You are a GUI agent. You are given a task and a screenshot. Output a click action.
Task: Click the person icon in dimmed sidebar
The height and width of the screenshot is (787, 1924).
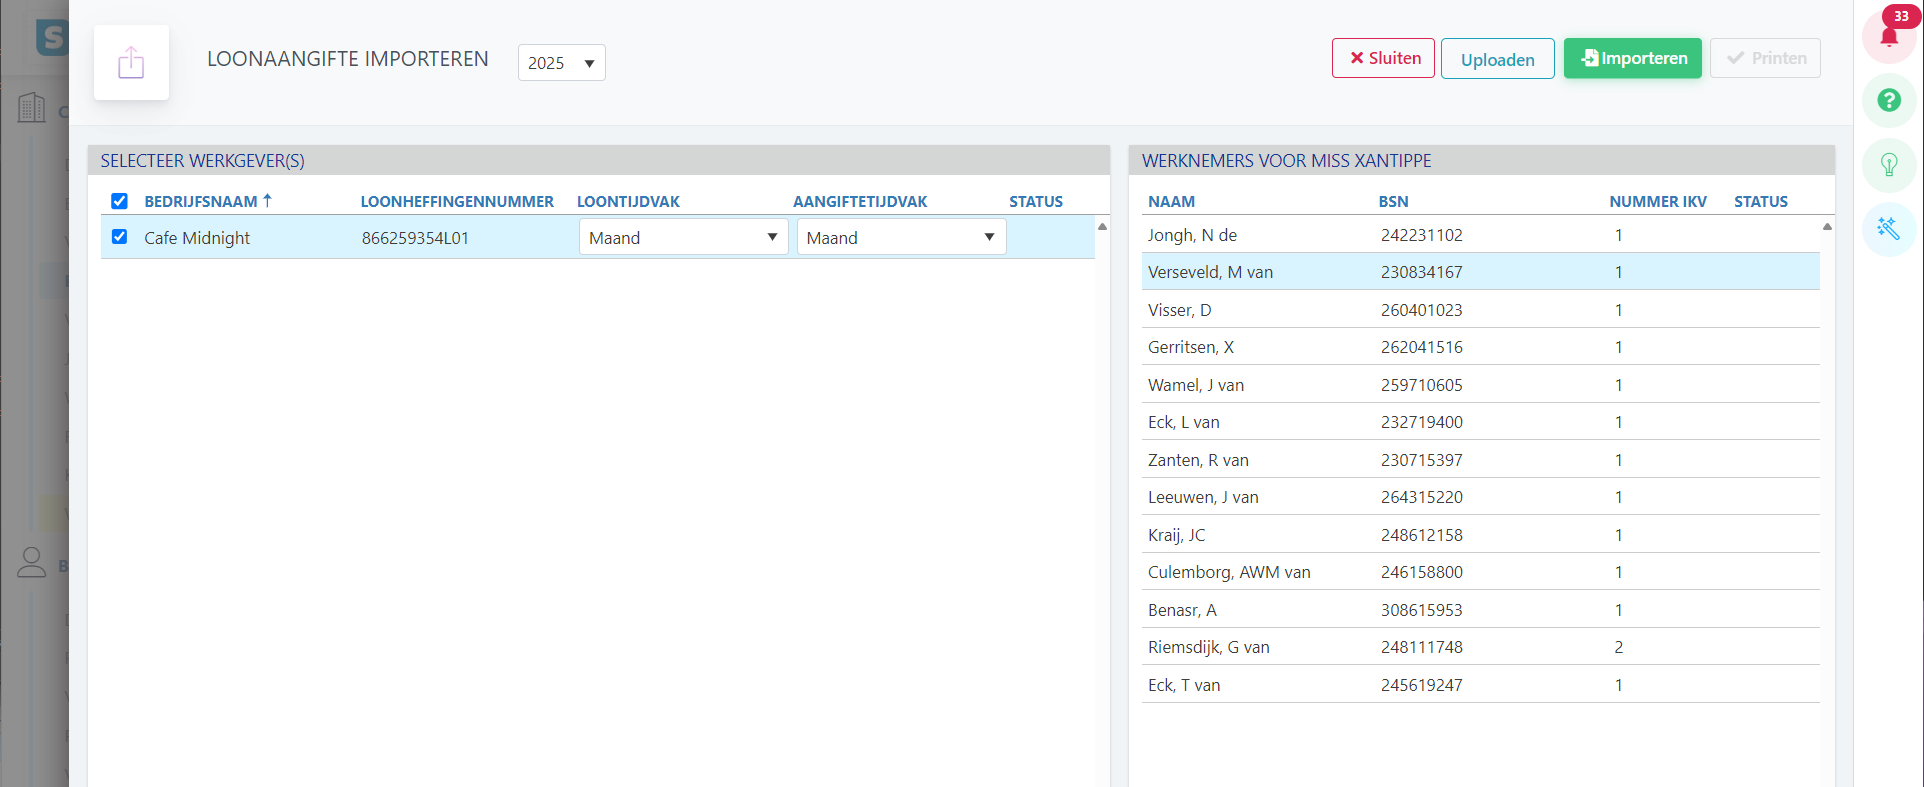[x=32, y=563]
